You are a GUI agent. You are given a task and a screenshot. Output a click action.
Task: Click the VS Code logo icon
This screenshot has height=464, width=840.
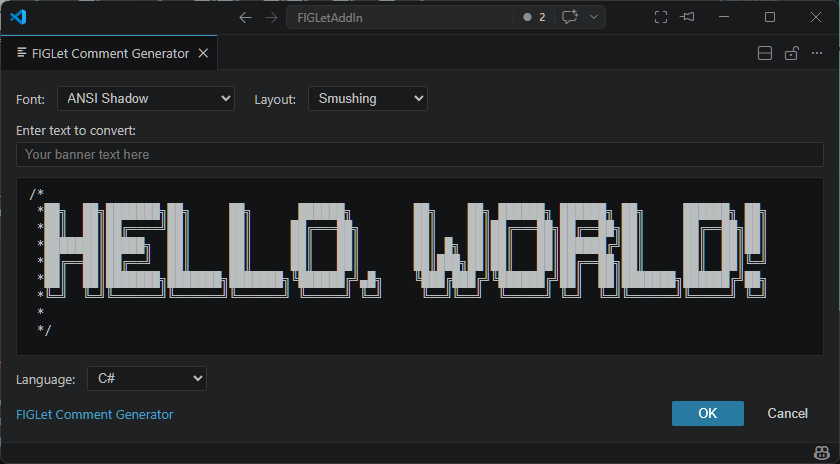click(x=18, y=17)
